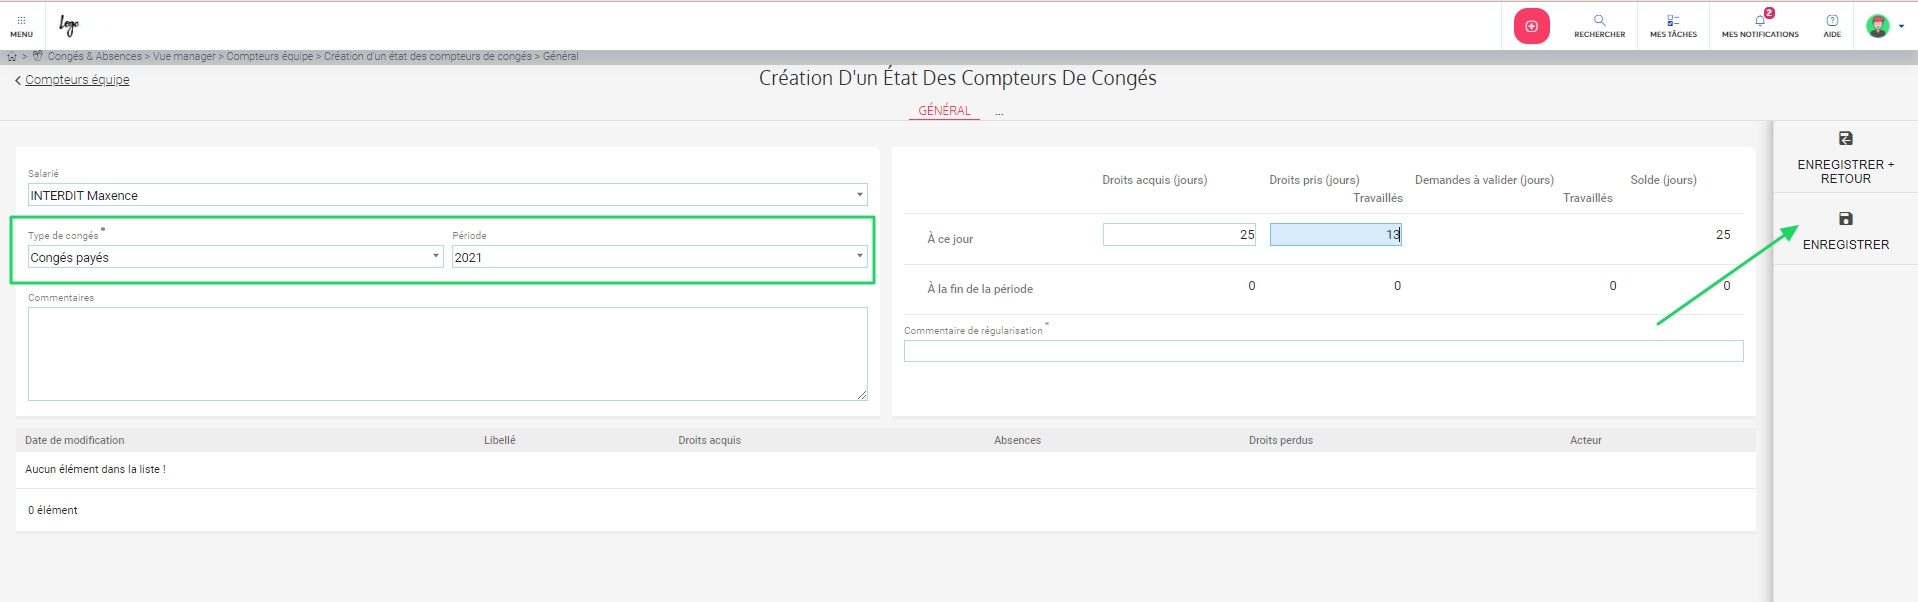Open the main MENU grid icon
Viewport: 1918px width, 602px height.
coord(21,20)
